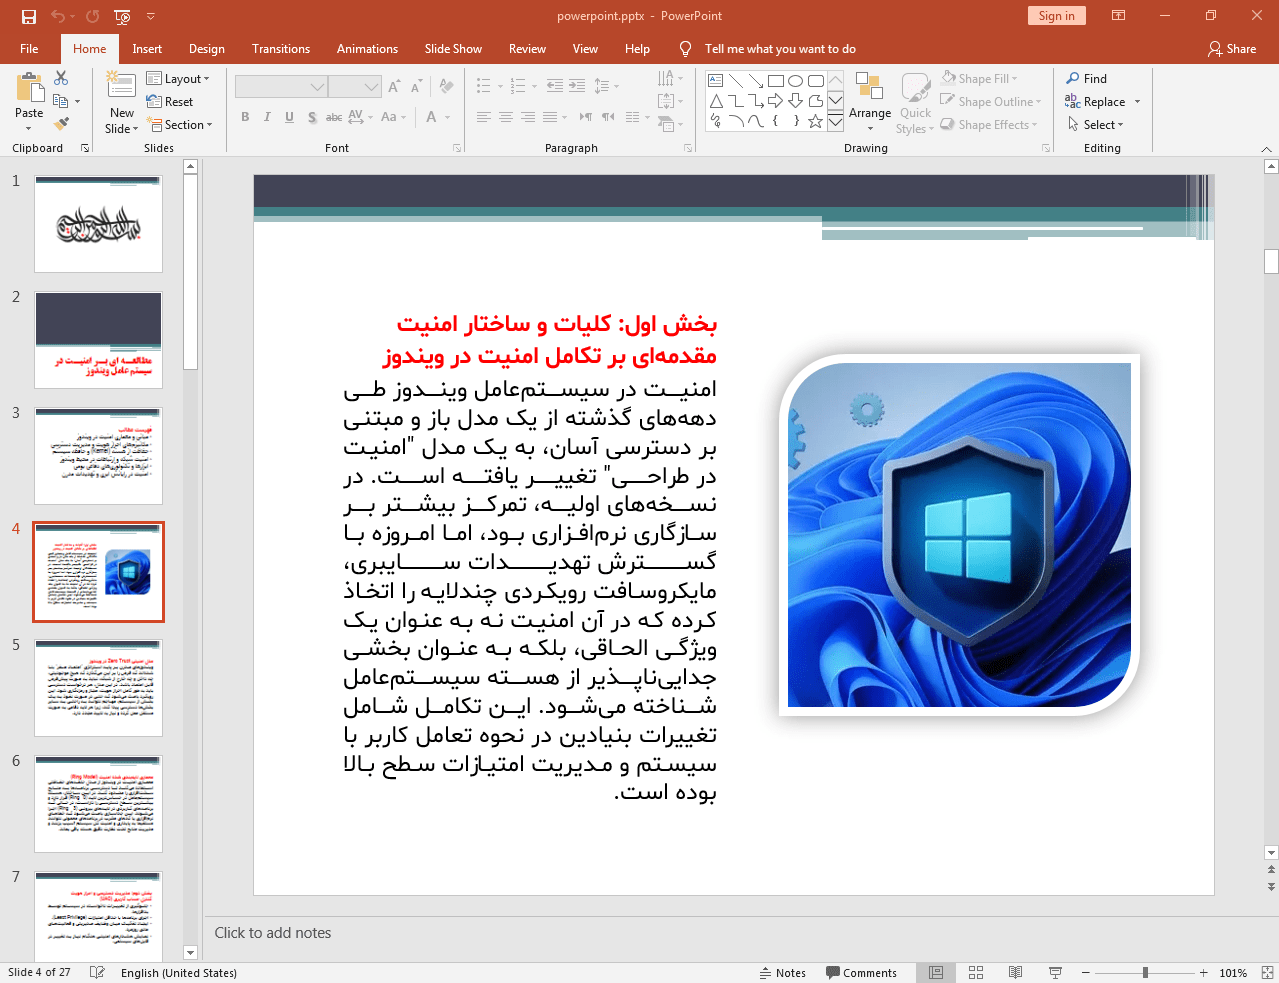Select slide 2 thumbnail
This screenshot has width=1279, height=983.
(98, 340)
